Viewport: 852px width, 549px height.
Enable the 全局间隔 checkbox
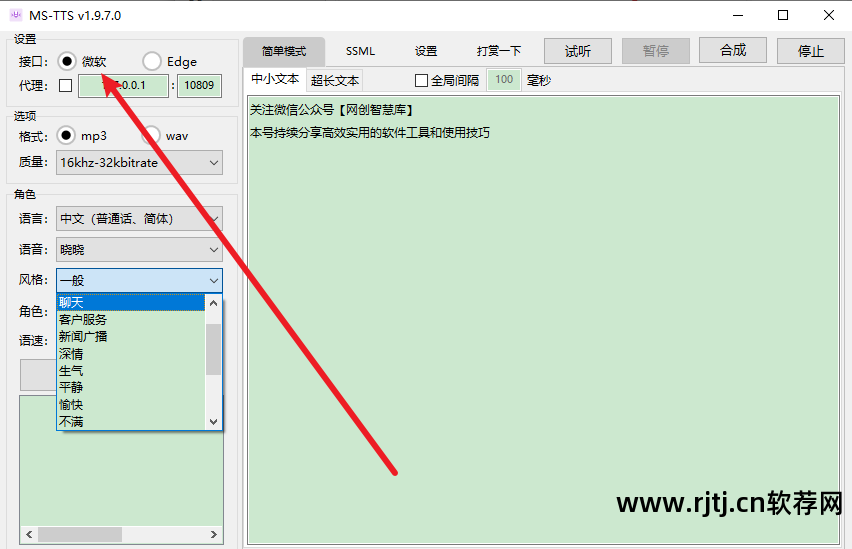(x=421, y=80)
